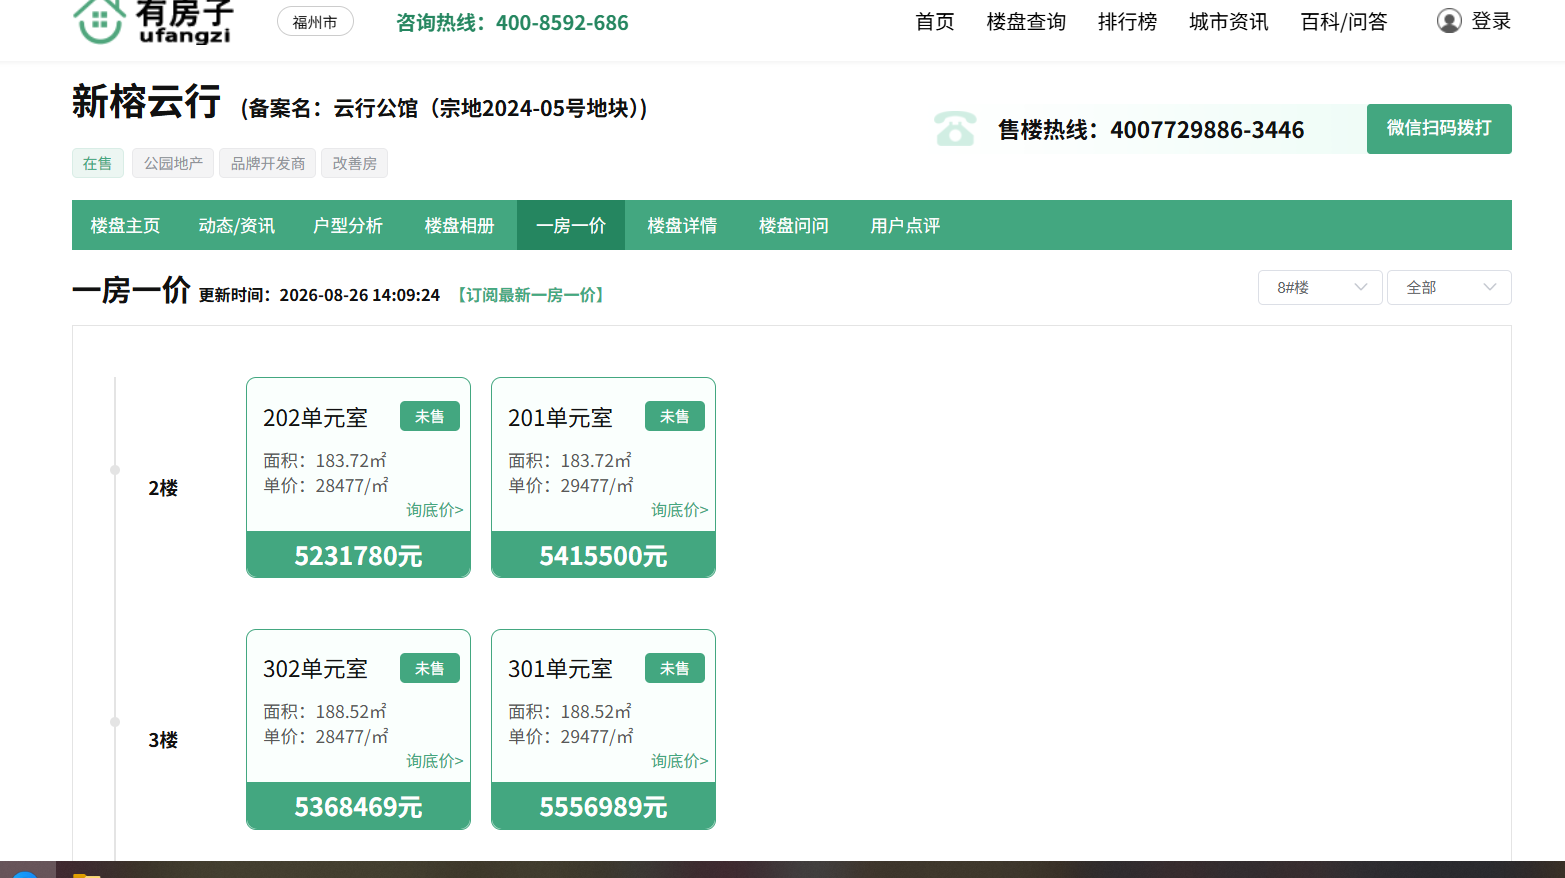Click the 5556989元 price bar

tap(603, 806)
